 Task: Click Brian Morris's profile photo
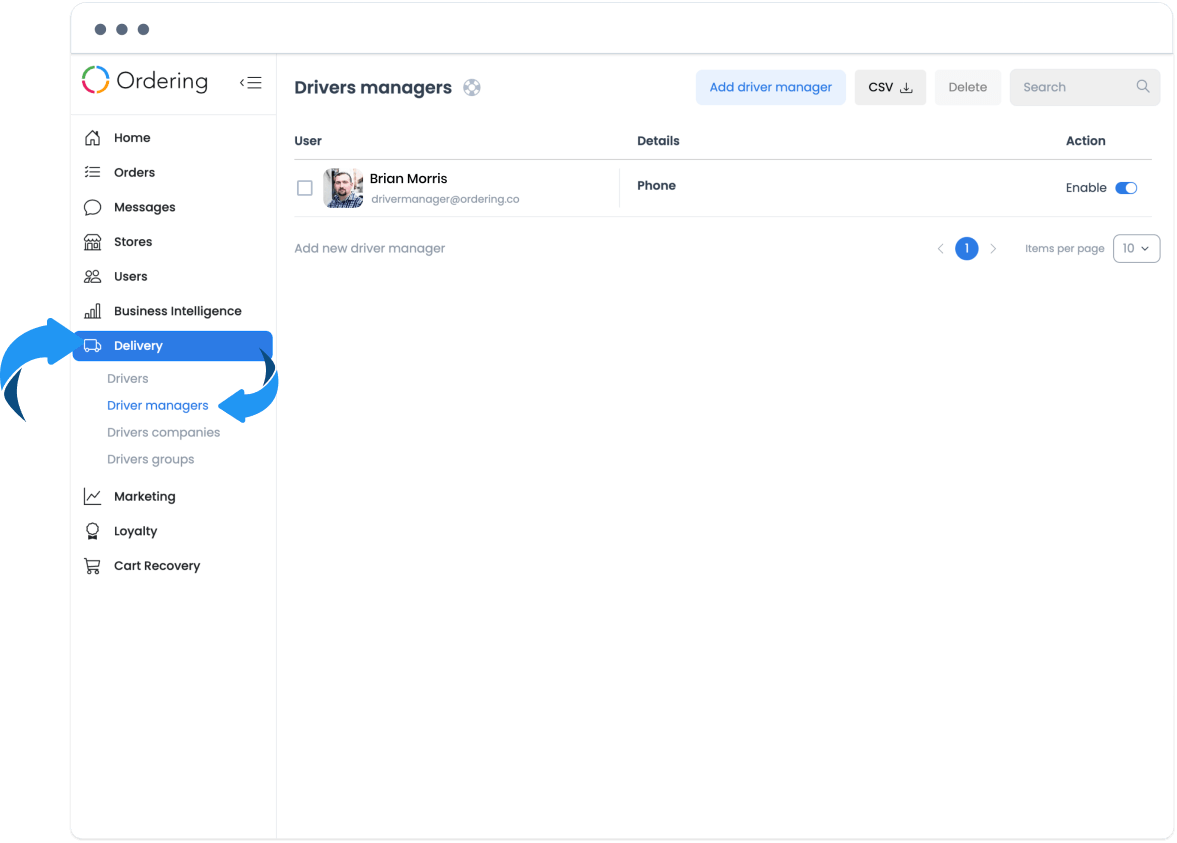point(343,188)
